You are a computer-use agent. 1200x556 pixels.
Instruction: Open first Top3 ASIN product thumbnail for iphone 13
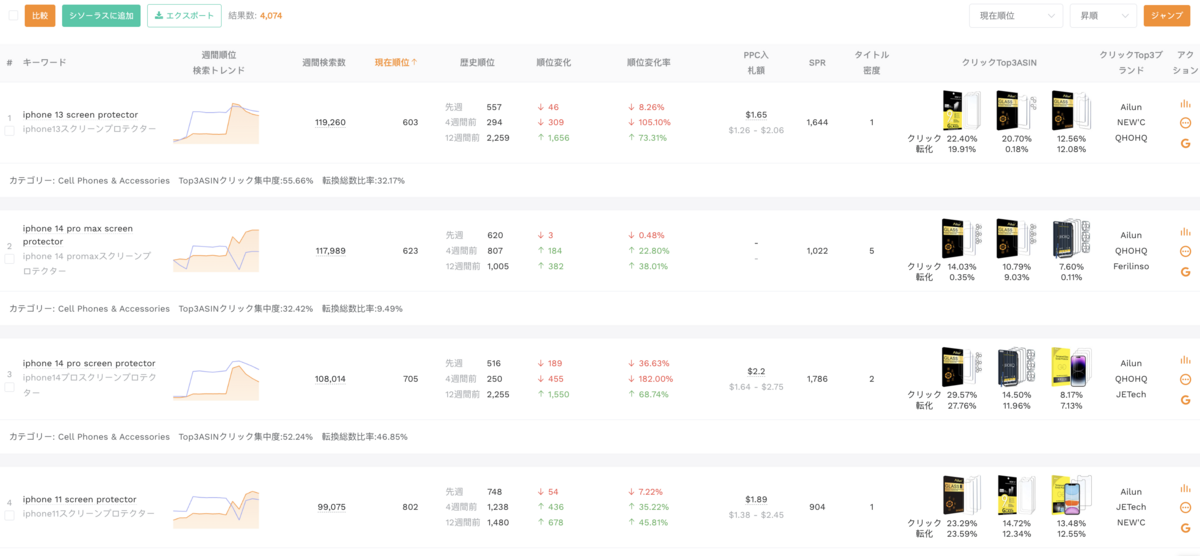pos(962,111)
